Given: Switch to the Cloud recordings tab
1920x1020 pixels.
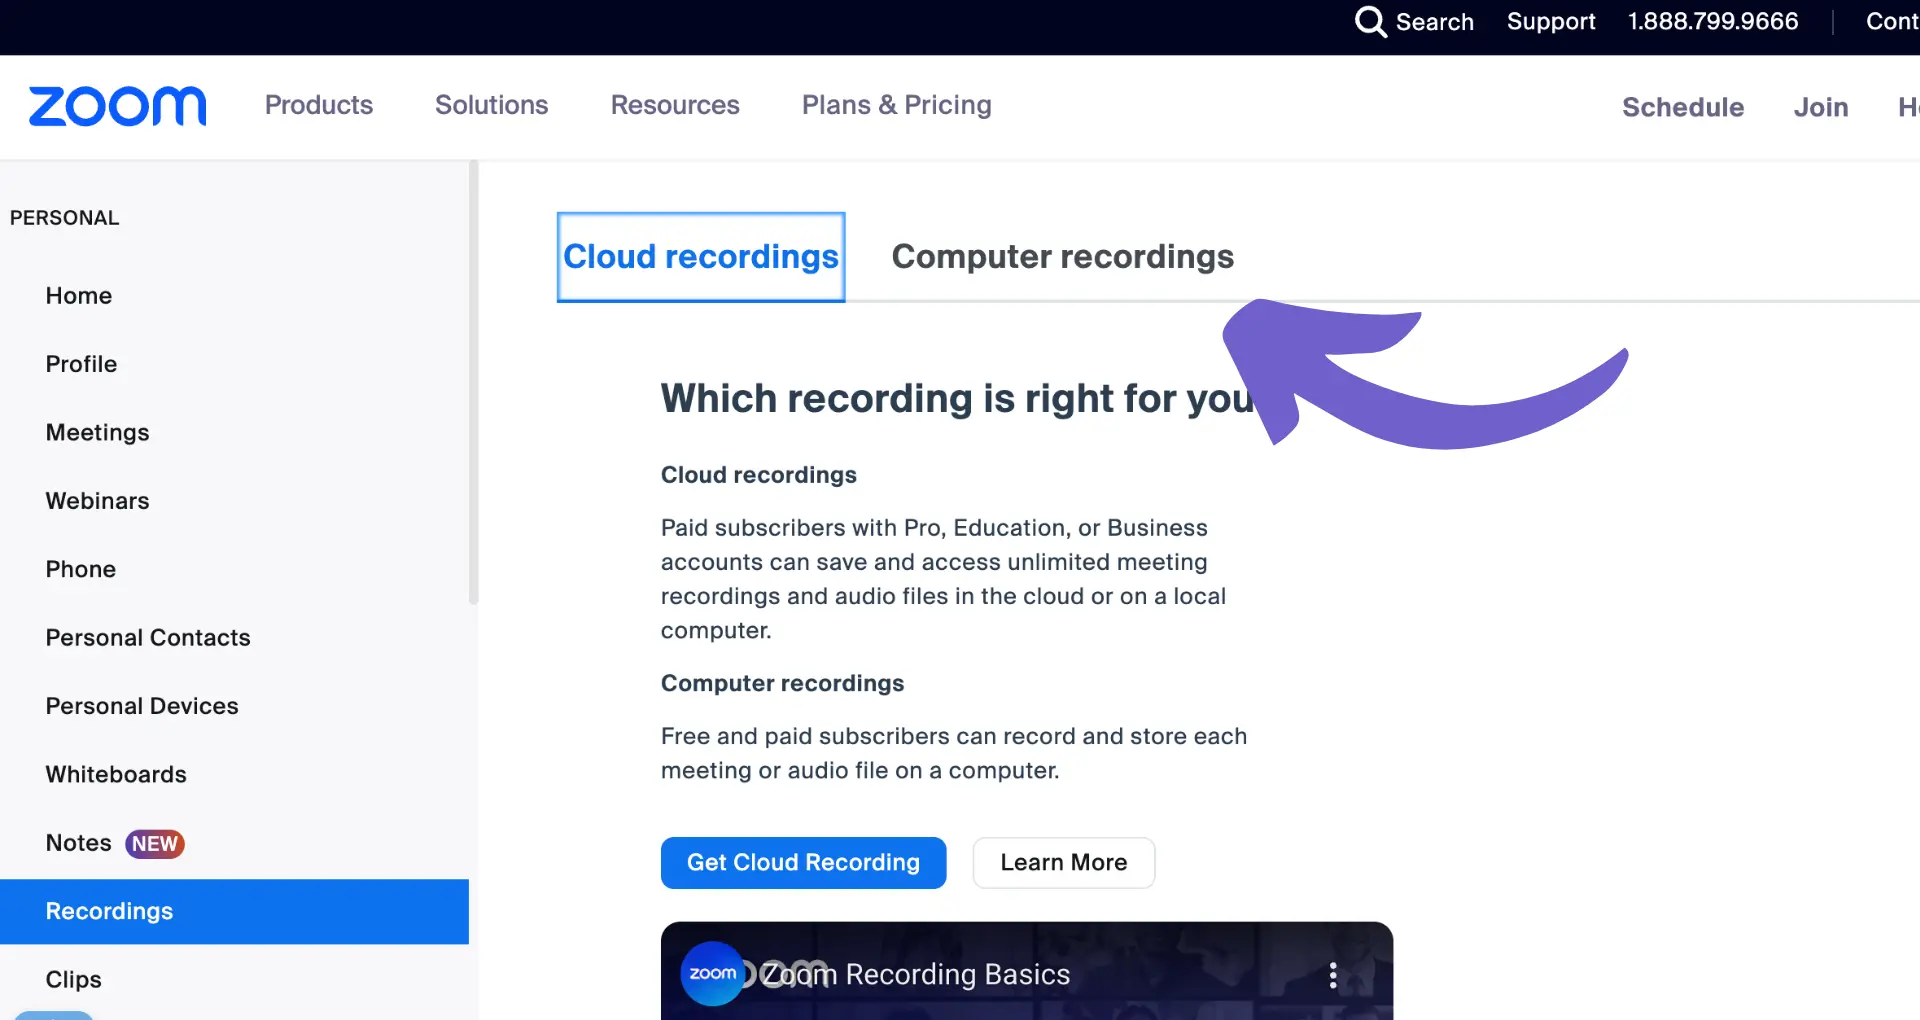Looking at the screenshot, I should tap(701, 257).
